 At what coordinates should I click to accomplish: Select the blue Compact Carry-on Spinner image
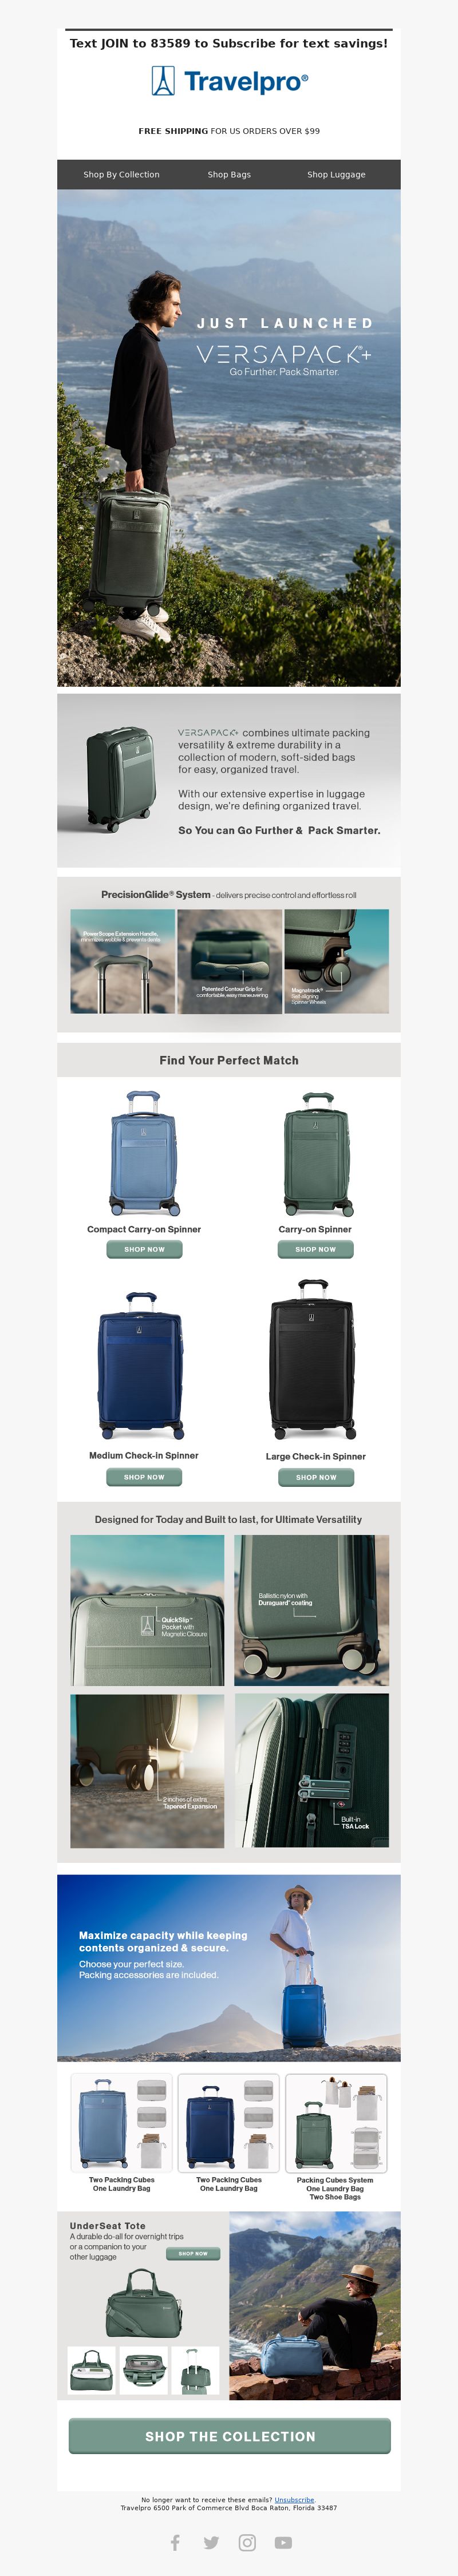[x=144, y=1153]
